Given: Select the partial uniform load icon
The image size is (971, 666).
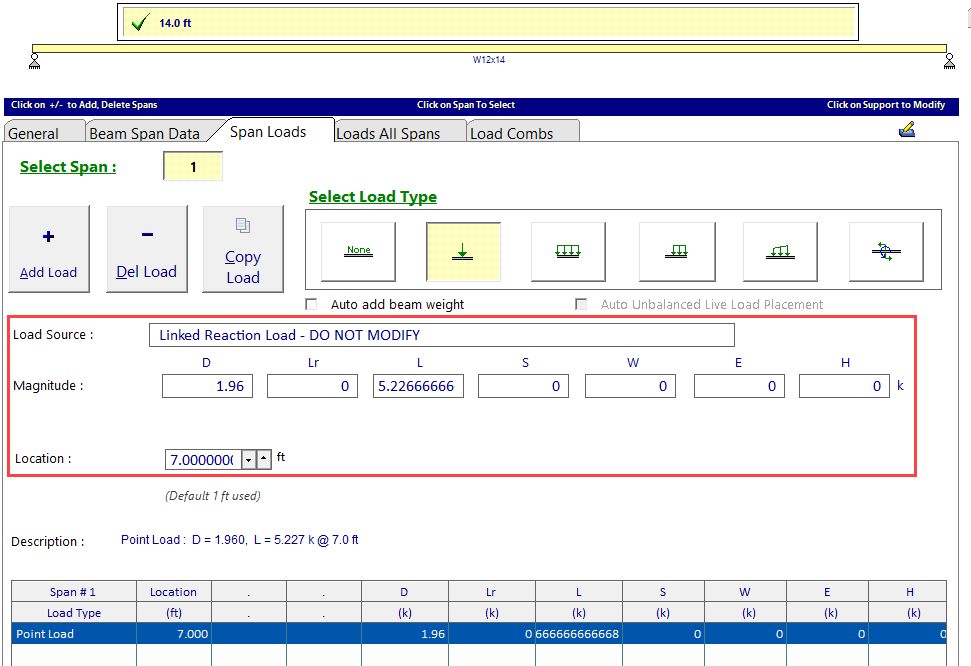Looking at the screenshot, I should pyautogui.click(x=677, y=252).
